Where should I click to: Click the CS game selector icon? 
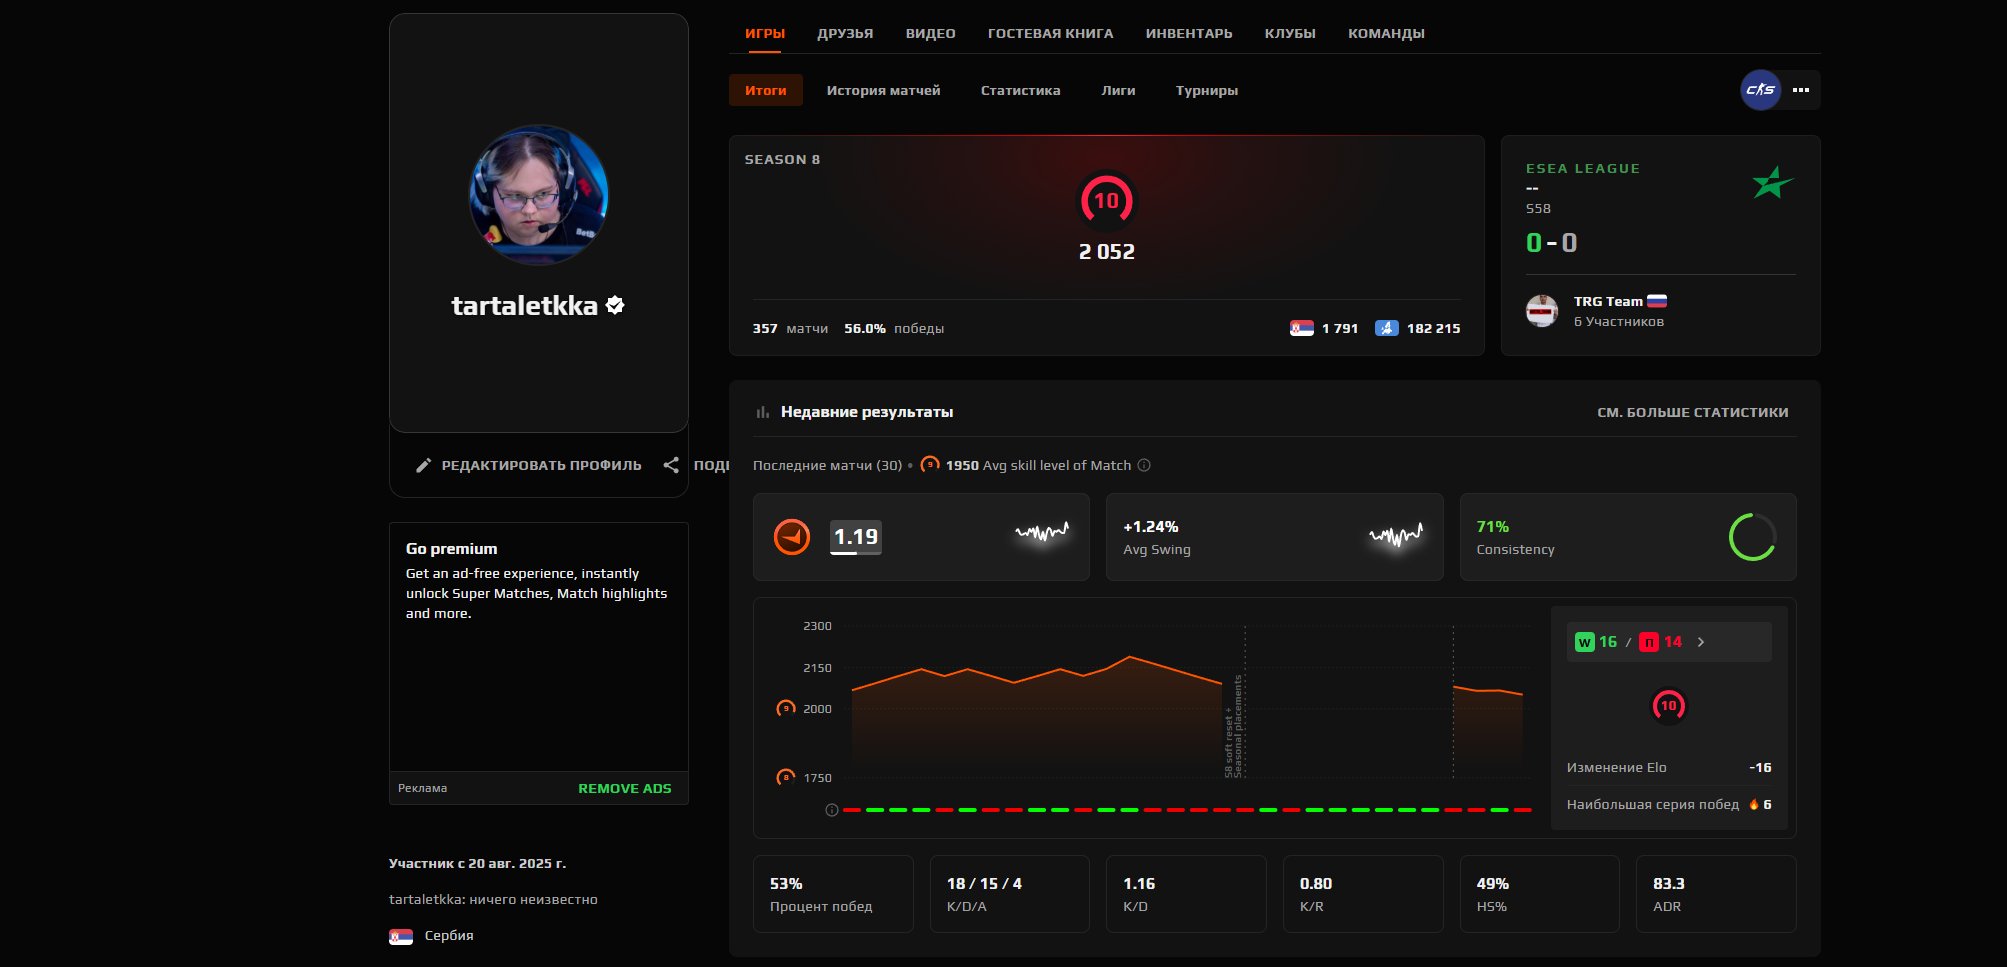coord(1760,90)
